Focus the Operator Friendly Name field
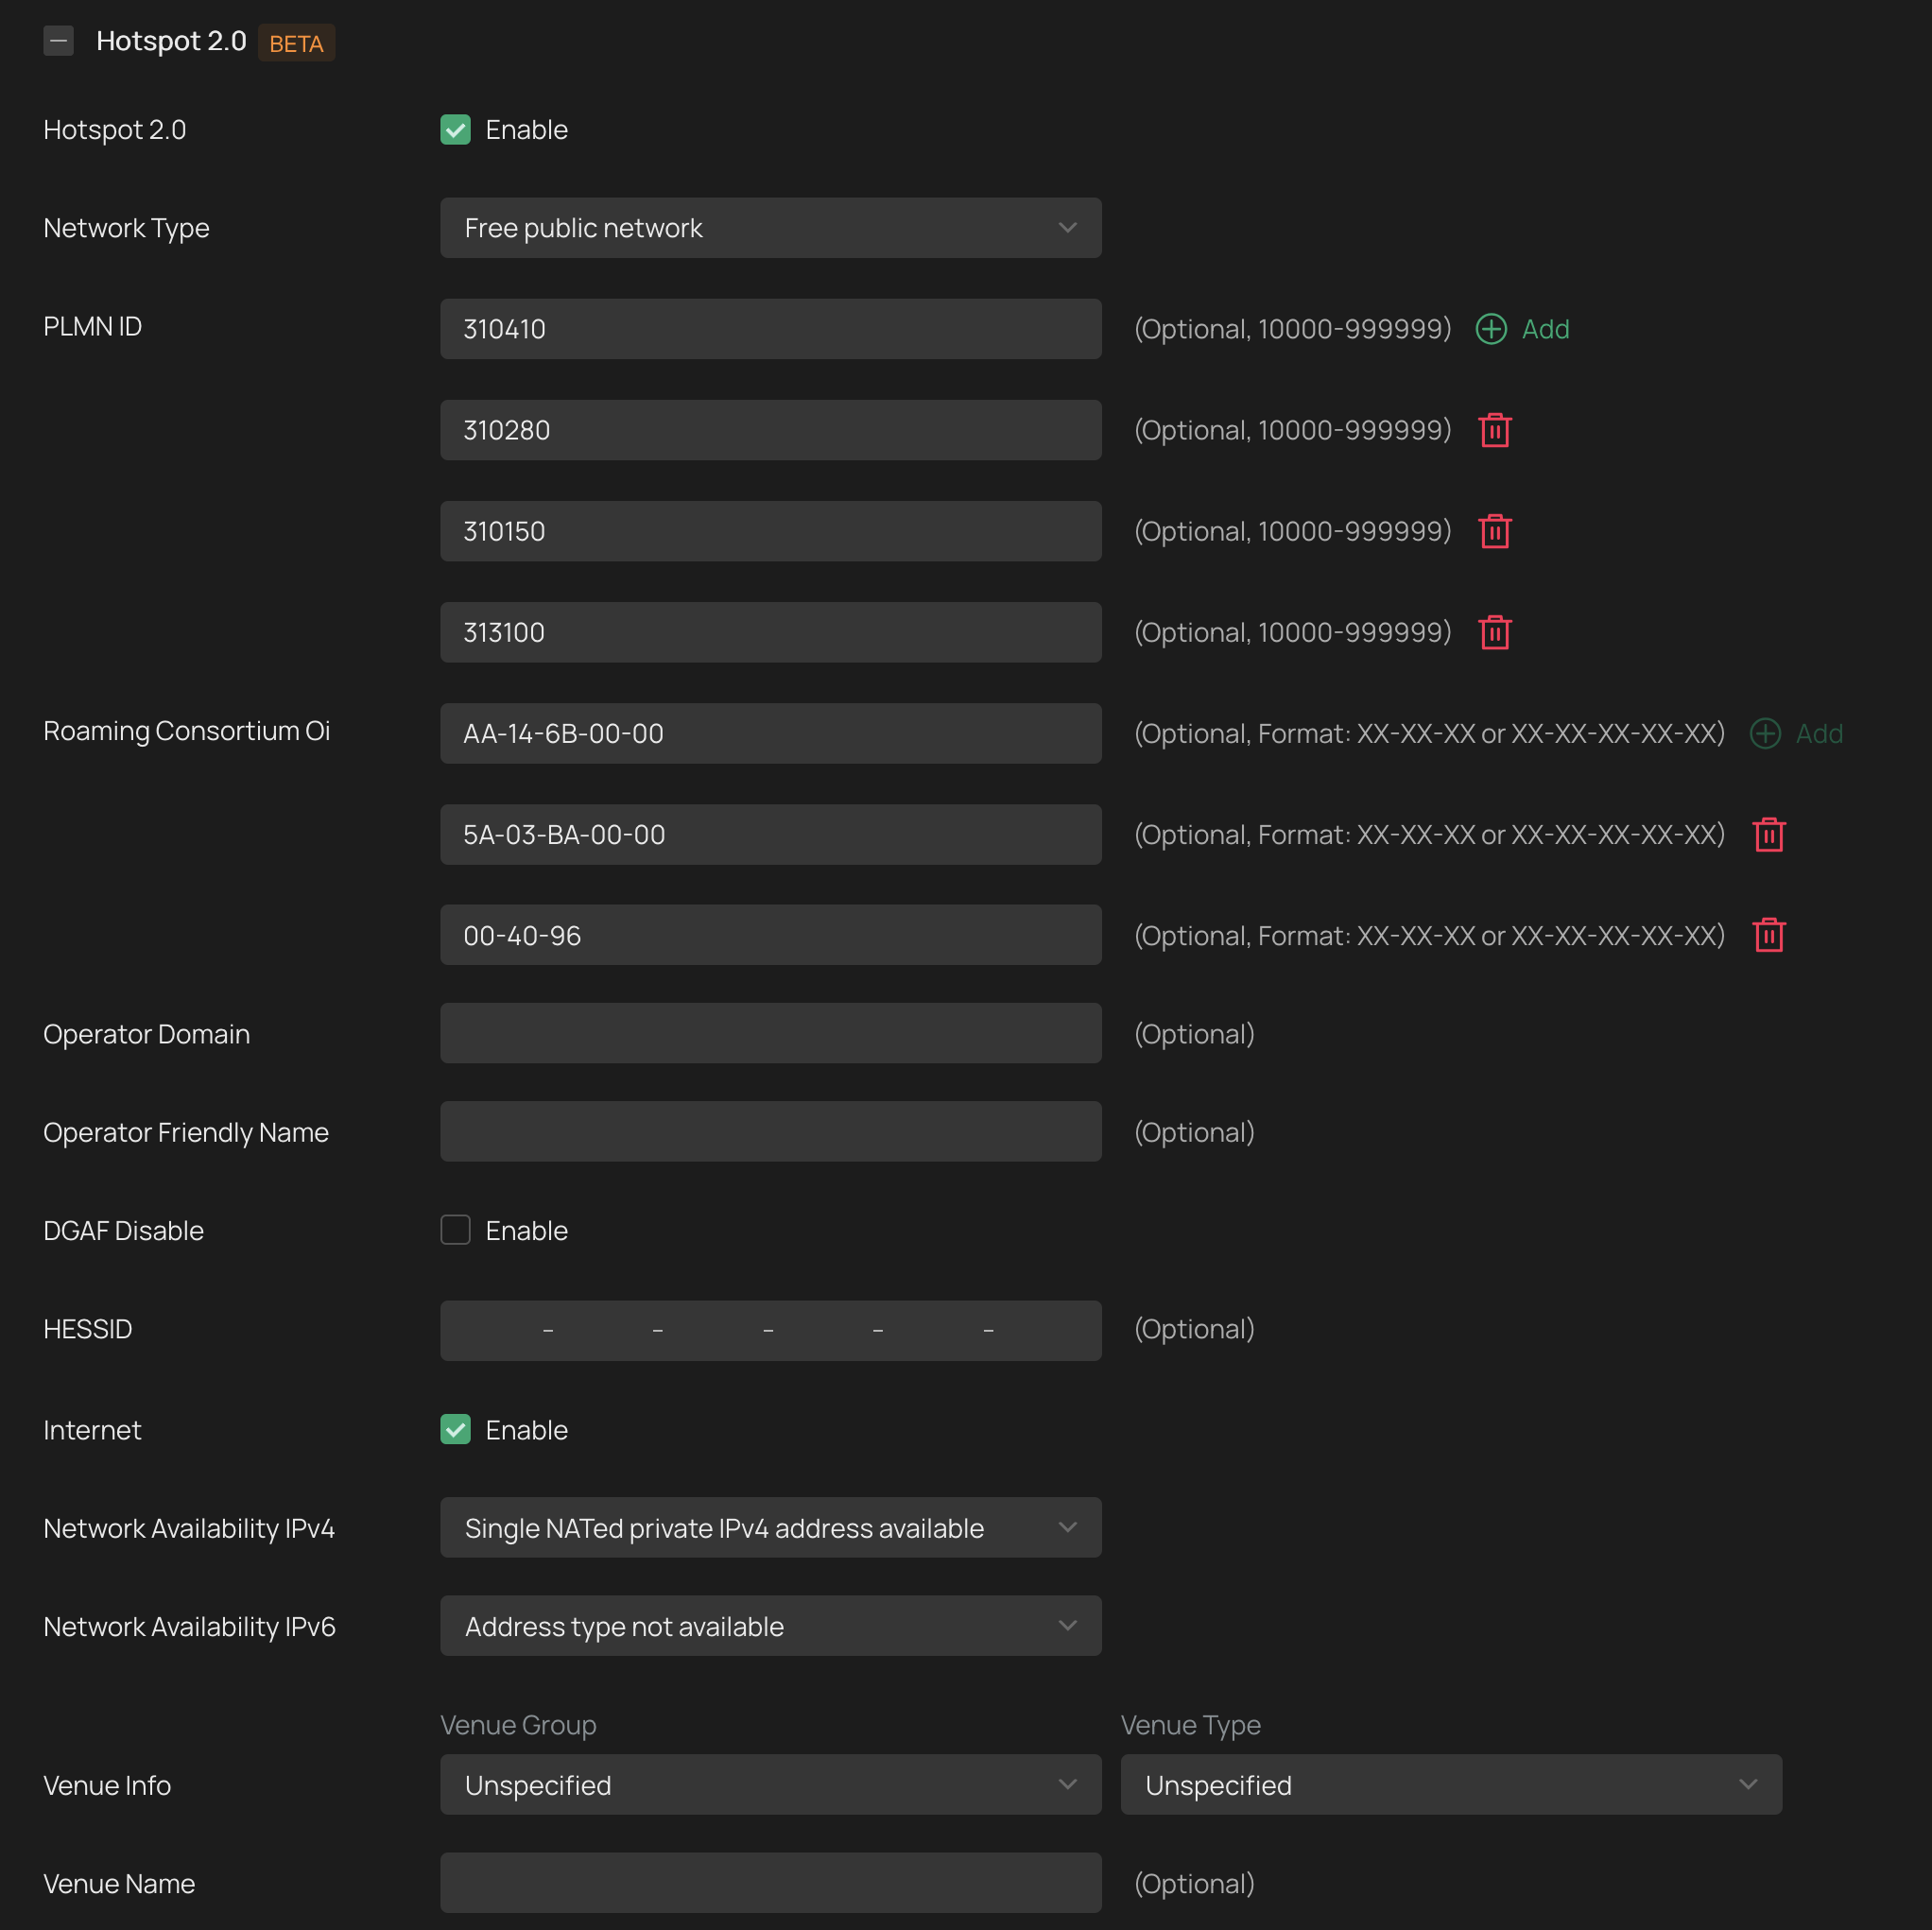The height and width of the screenshot is (1930, 1932). 770,1131
